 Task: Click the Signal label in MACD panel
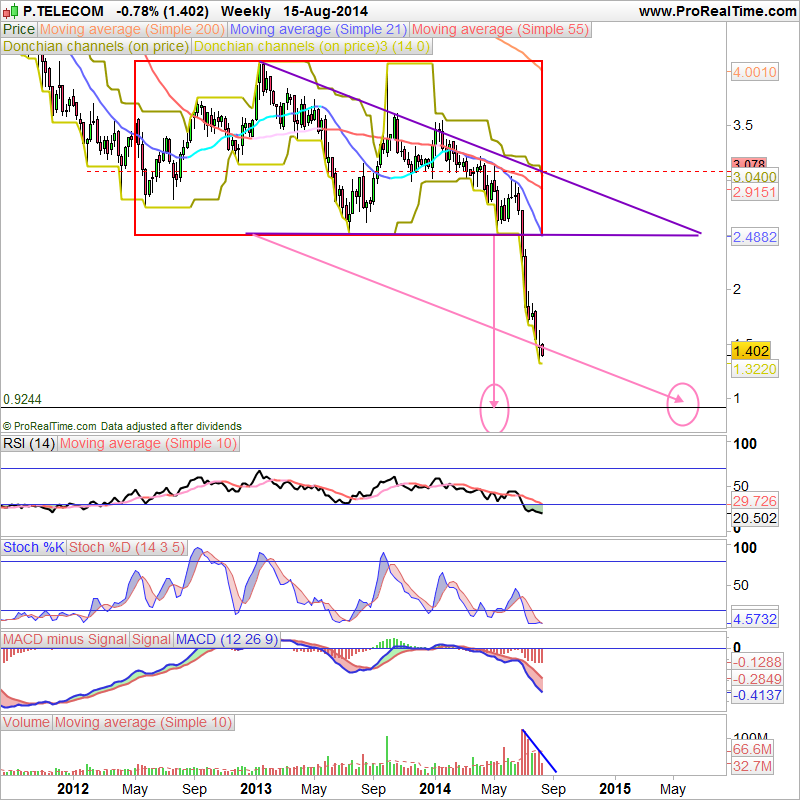(x=151, y=639)
